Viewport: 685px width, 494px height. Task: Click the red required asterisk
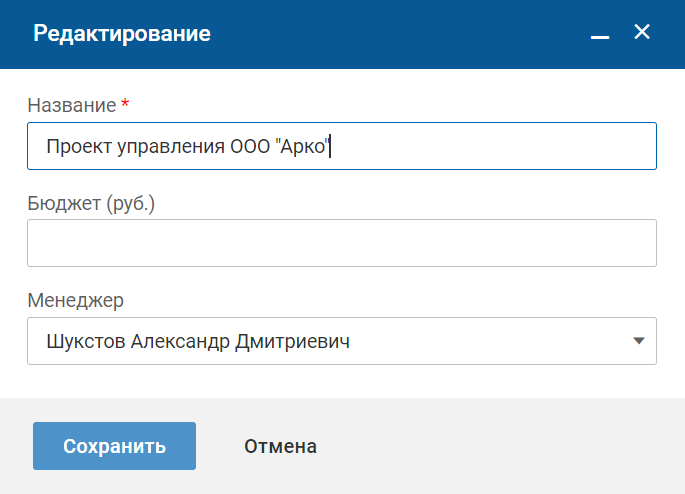pyautogui.click(x=125, y=105)
